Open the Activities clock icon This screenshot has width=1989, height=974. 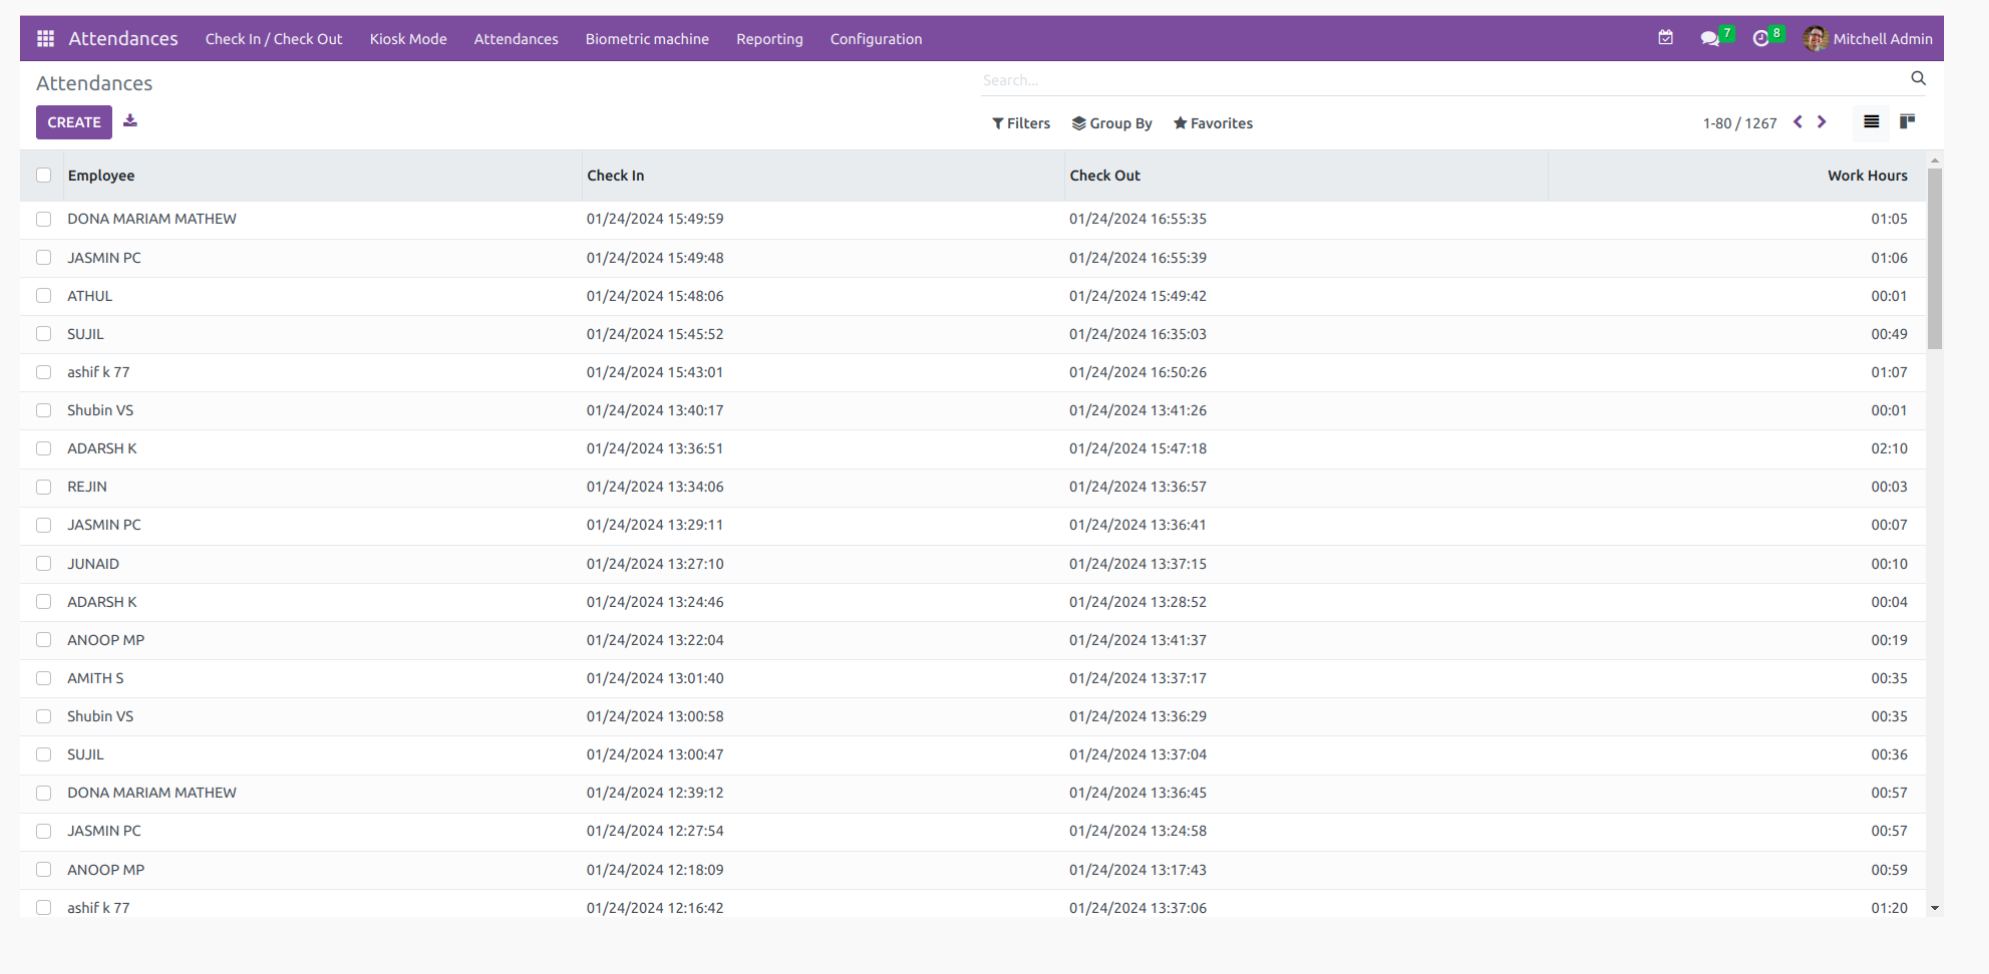pyautogui.click(x=1761, y=38)
